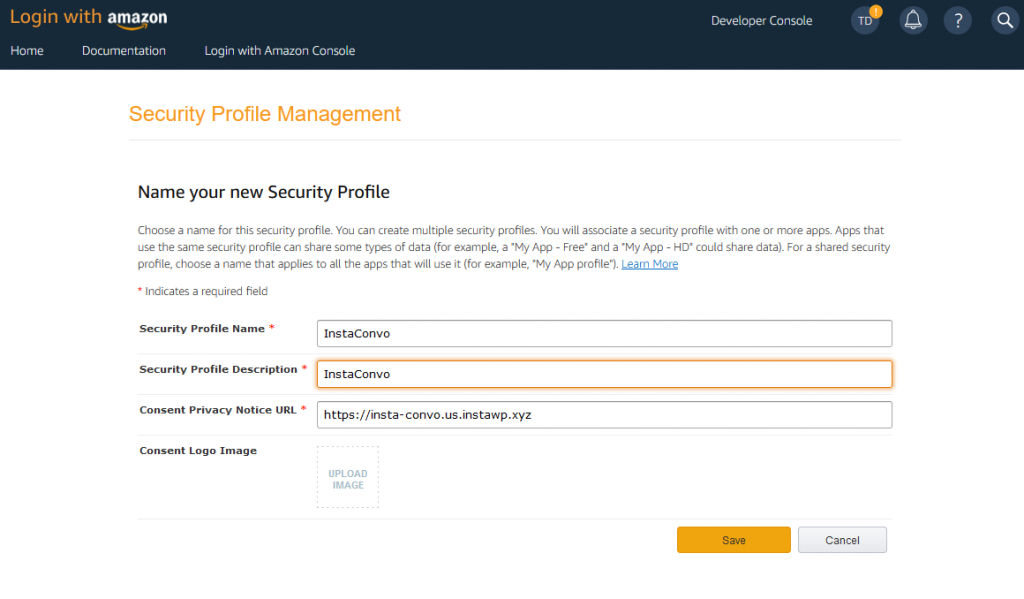This screenshot has width=1024, height=599.
Task: Focus the Consent Privacy Notice URL field
Action: 604,415
